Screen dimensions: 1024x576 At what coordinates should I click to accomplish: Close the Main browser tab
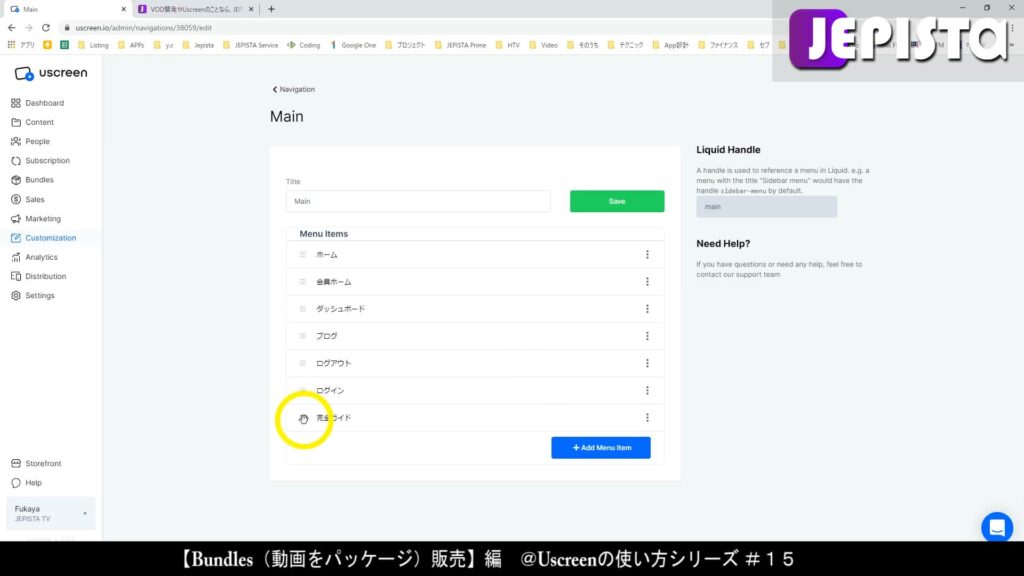(123, 9)
